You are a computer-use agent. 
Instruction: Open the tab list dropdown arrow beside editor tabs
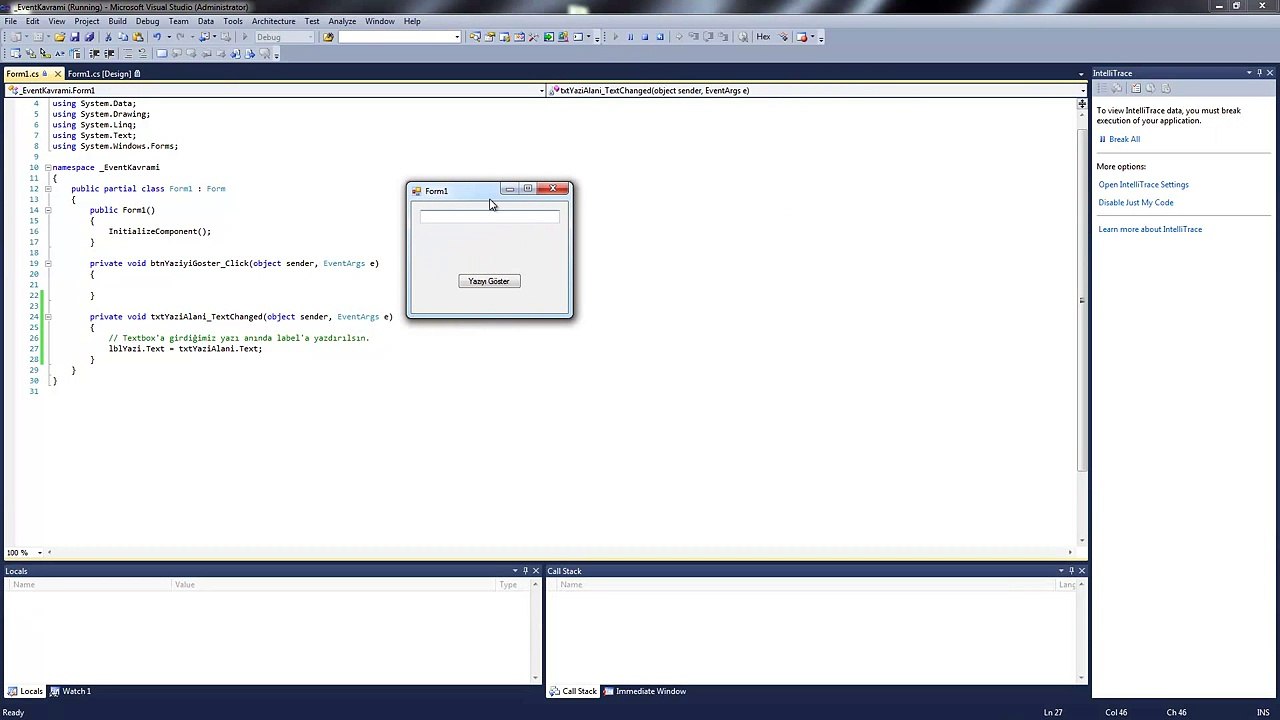[x=1081, y=74]
